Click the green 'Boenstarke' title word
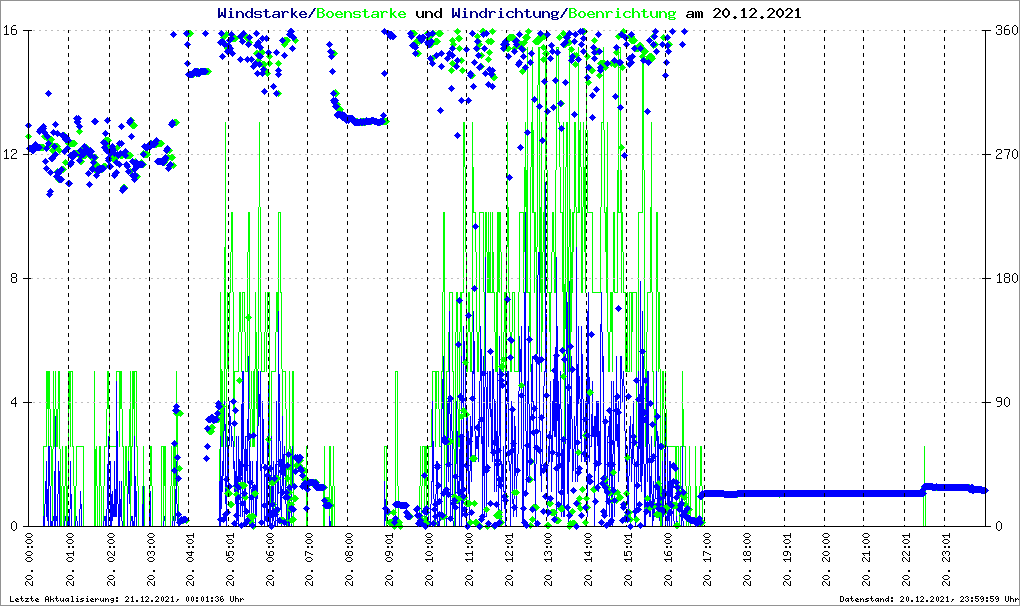 (x=361, y=13)
